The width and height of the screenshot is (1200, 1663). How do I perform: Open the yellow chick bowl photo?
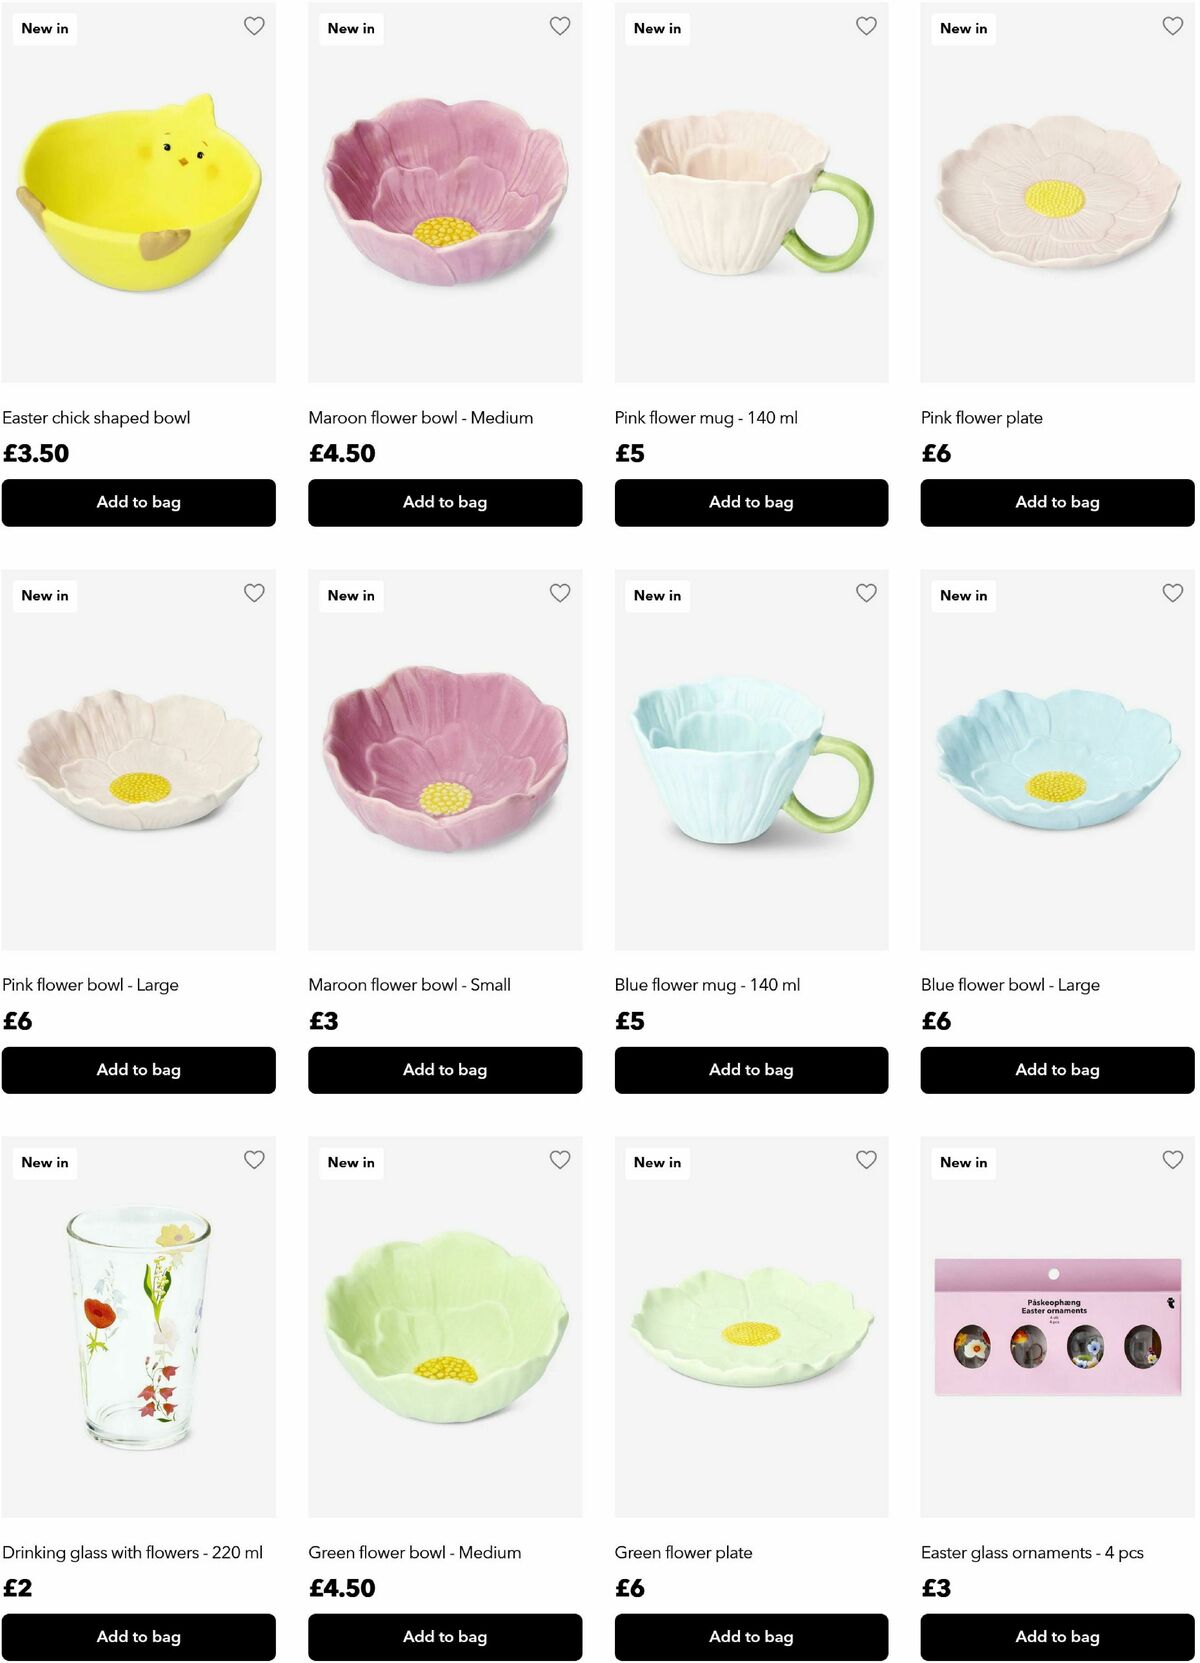tap(139, 192)
